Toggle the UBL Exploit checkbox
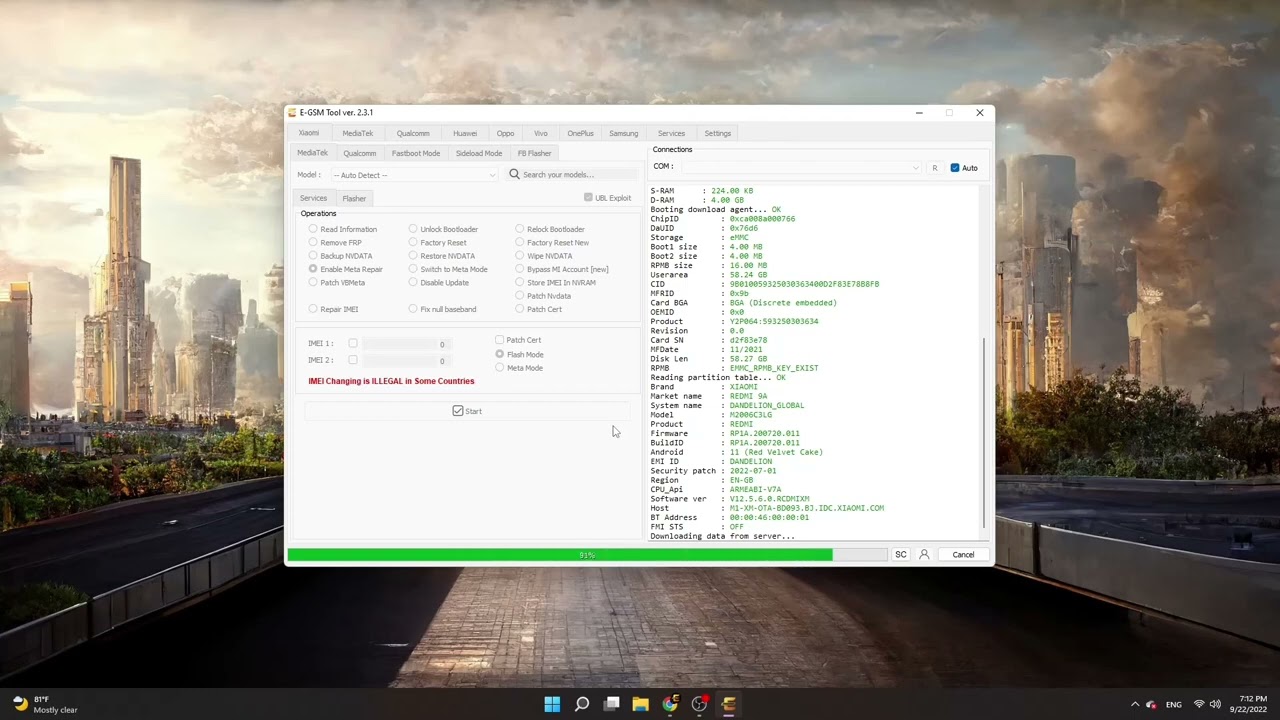Image resolution: width=1280 pixels, height=720 pixels. [x=588, y=197]
